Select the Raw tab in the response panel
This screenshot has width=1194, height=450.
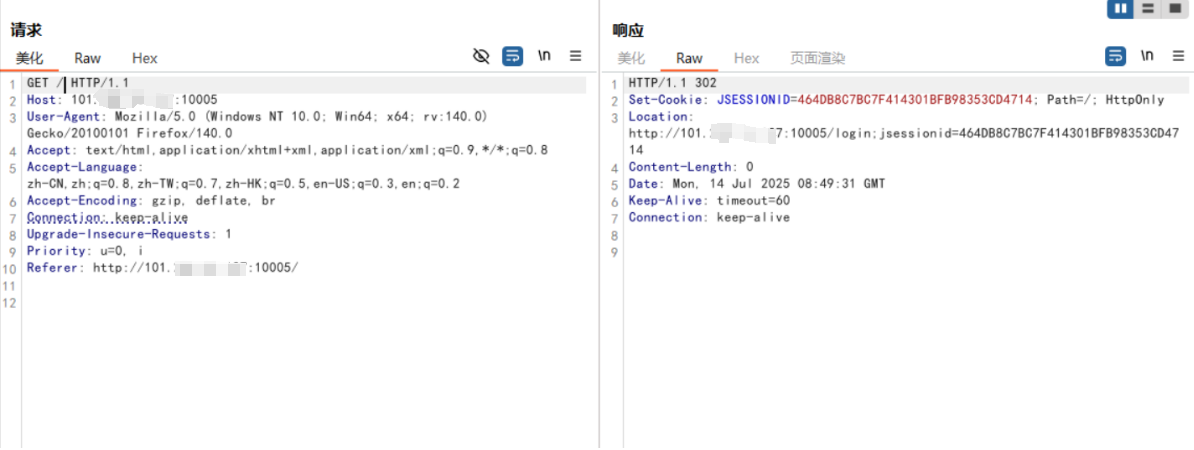coord(689,58)
